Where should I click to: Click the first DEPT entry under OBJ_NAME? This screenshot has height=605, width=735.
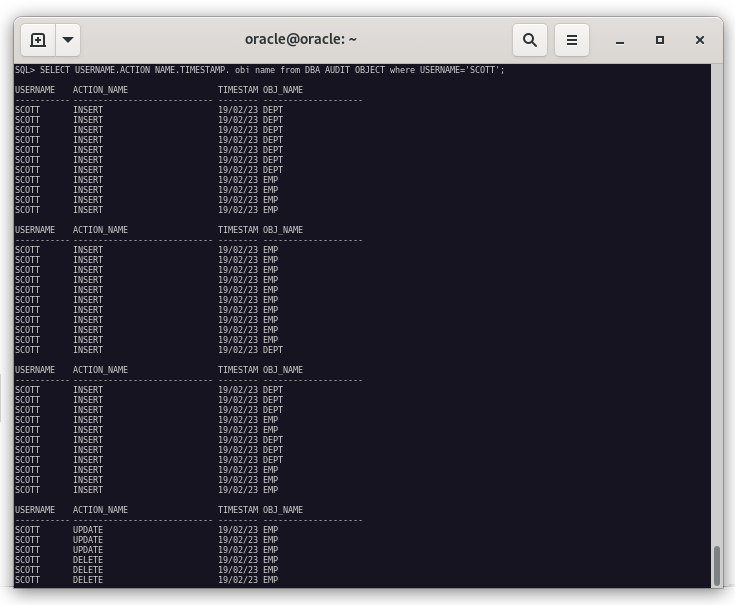tap(273, 110)
